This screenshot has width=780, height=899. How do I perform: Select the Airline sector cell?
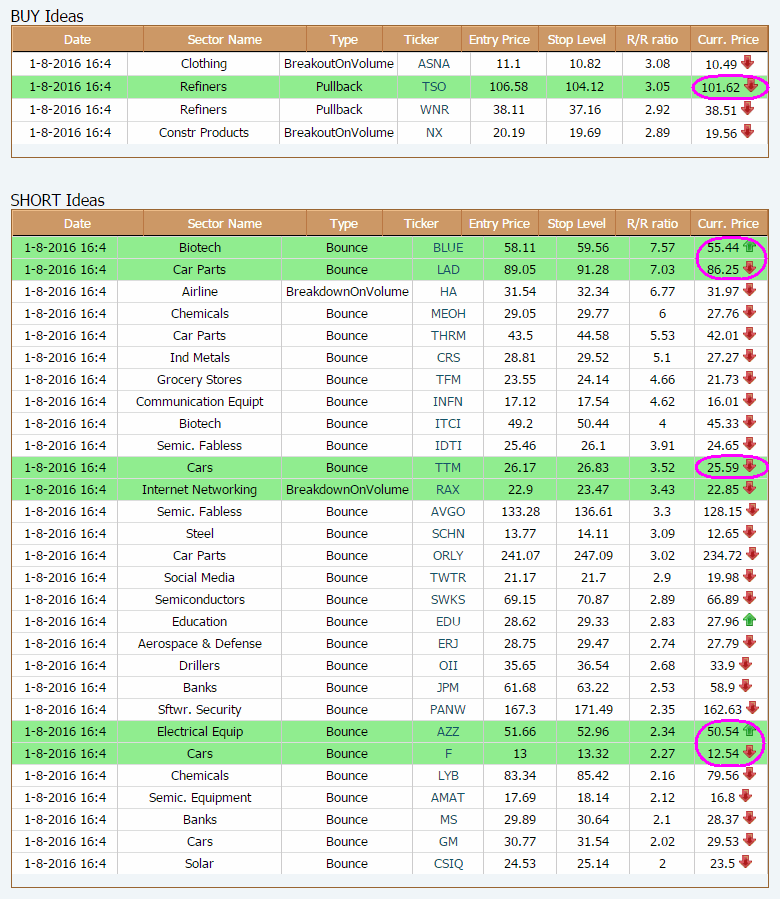[x=200, y=291]
